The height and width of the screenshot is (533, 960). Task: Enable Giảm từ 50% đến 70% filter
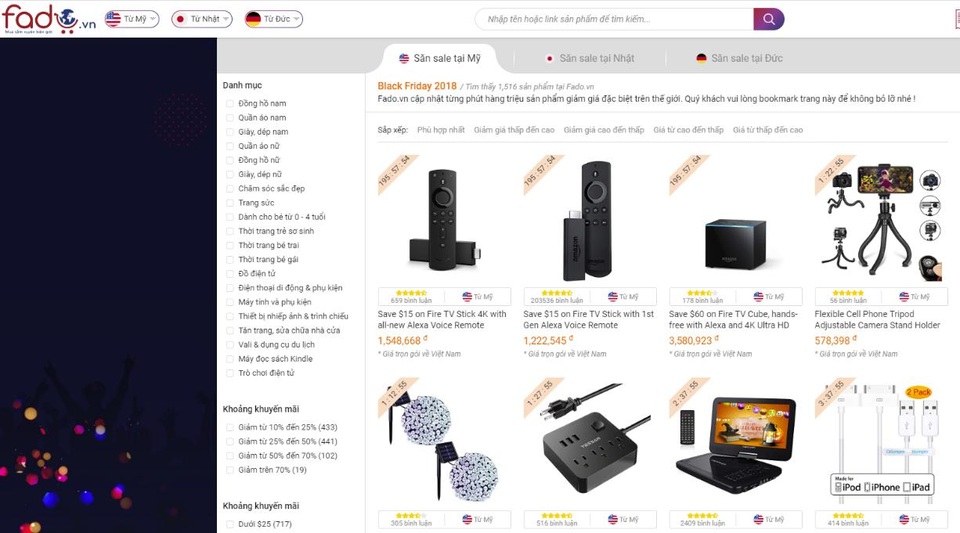coord(230,455)
